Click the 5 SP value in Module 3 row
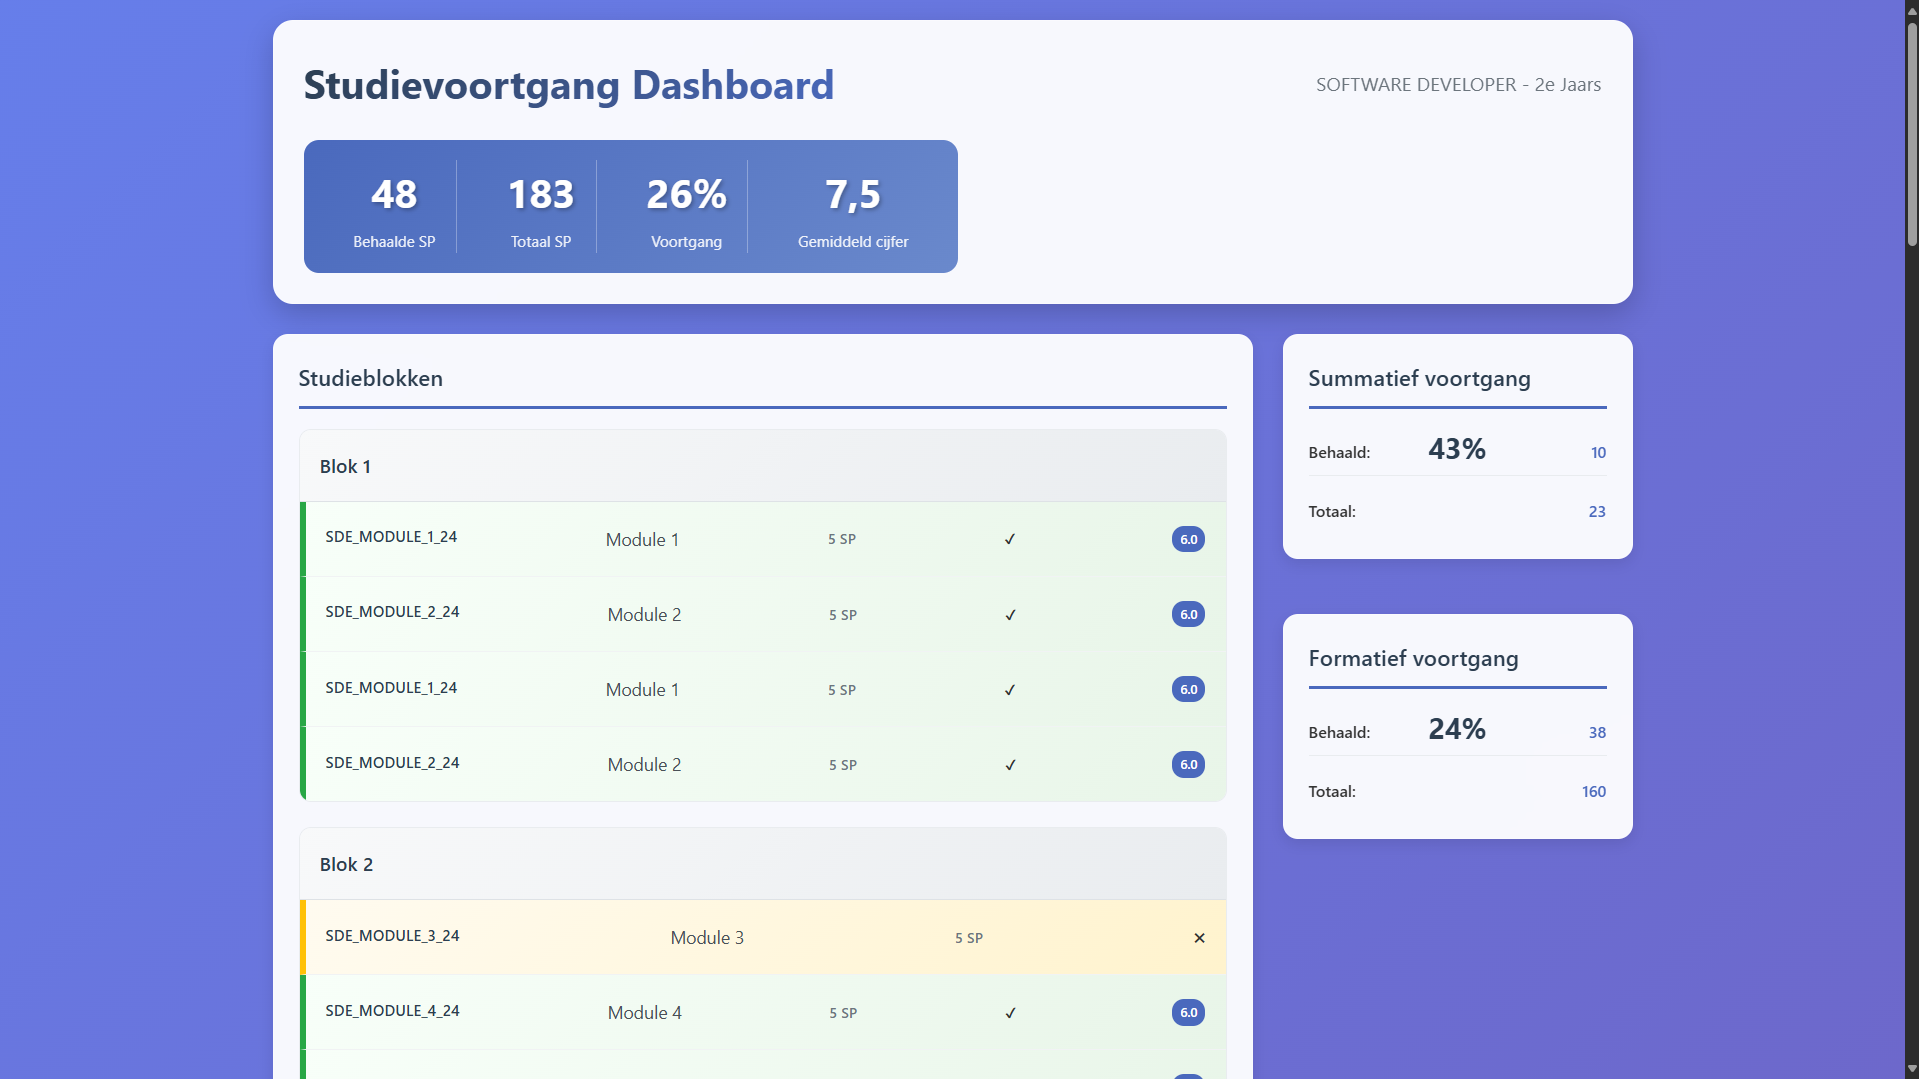The width and height of the screenshot is (1919, 1079). [x=969, y=938]
